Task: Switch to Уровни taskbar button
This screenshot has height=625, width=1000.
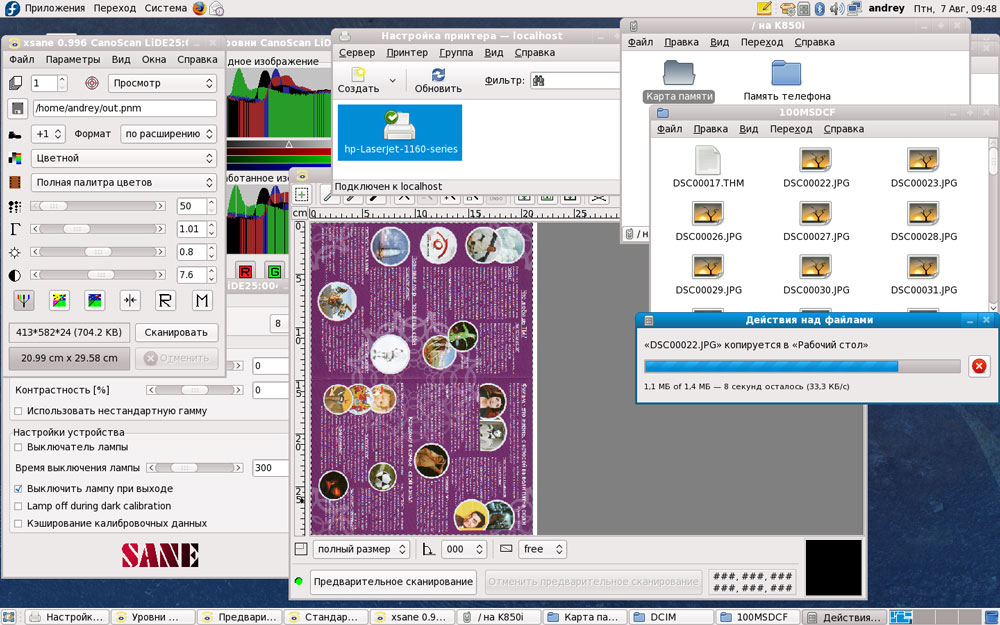Action: [154, 617]
